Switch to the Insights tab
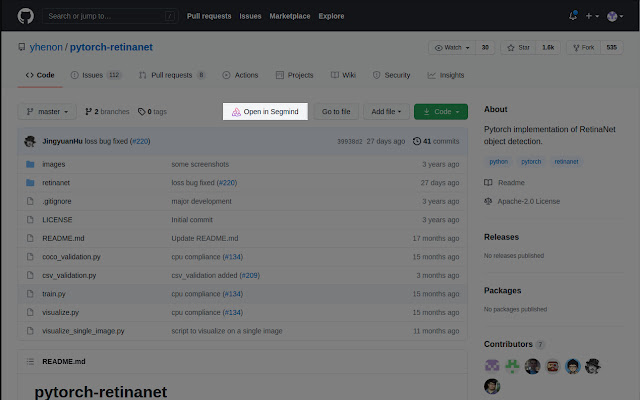640x400 pixels. tap(446, 75)
